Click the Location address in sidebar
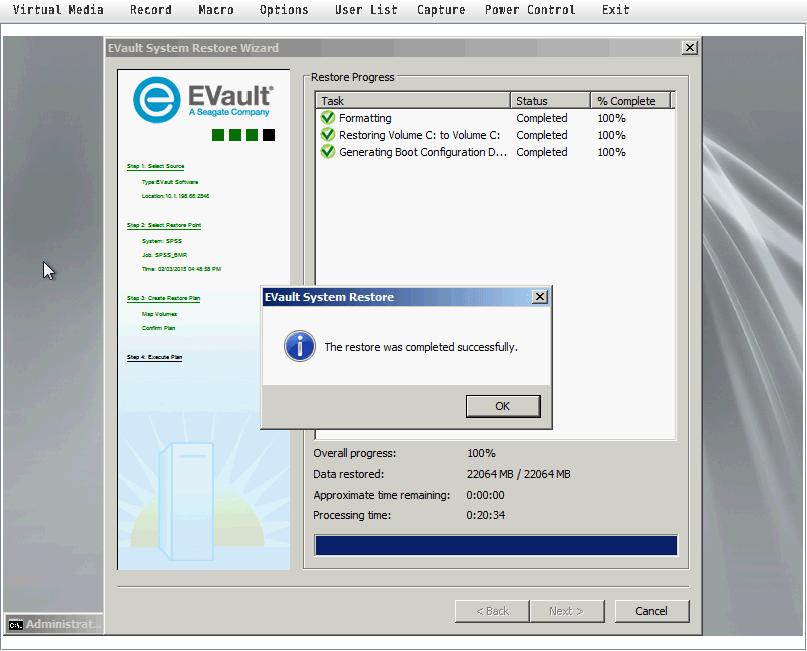Screen dimensions: 807x651 [176, 196]
